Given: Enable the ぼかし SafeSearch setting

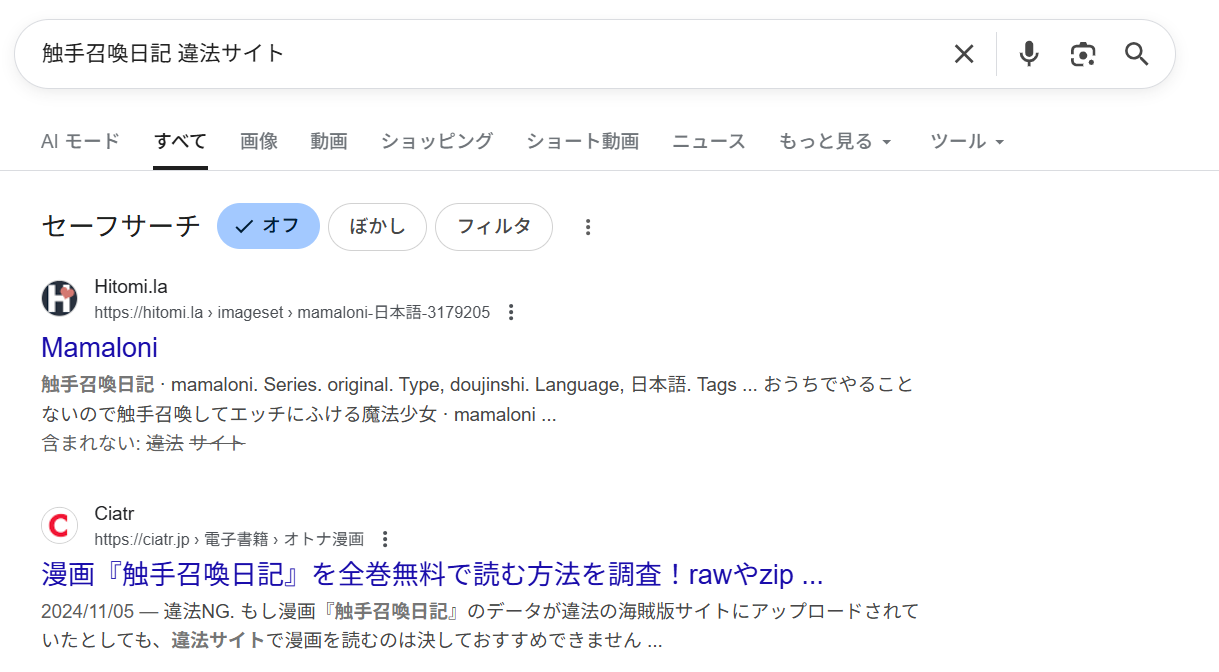Looking at the screenshot, I should point(377,227).
